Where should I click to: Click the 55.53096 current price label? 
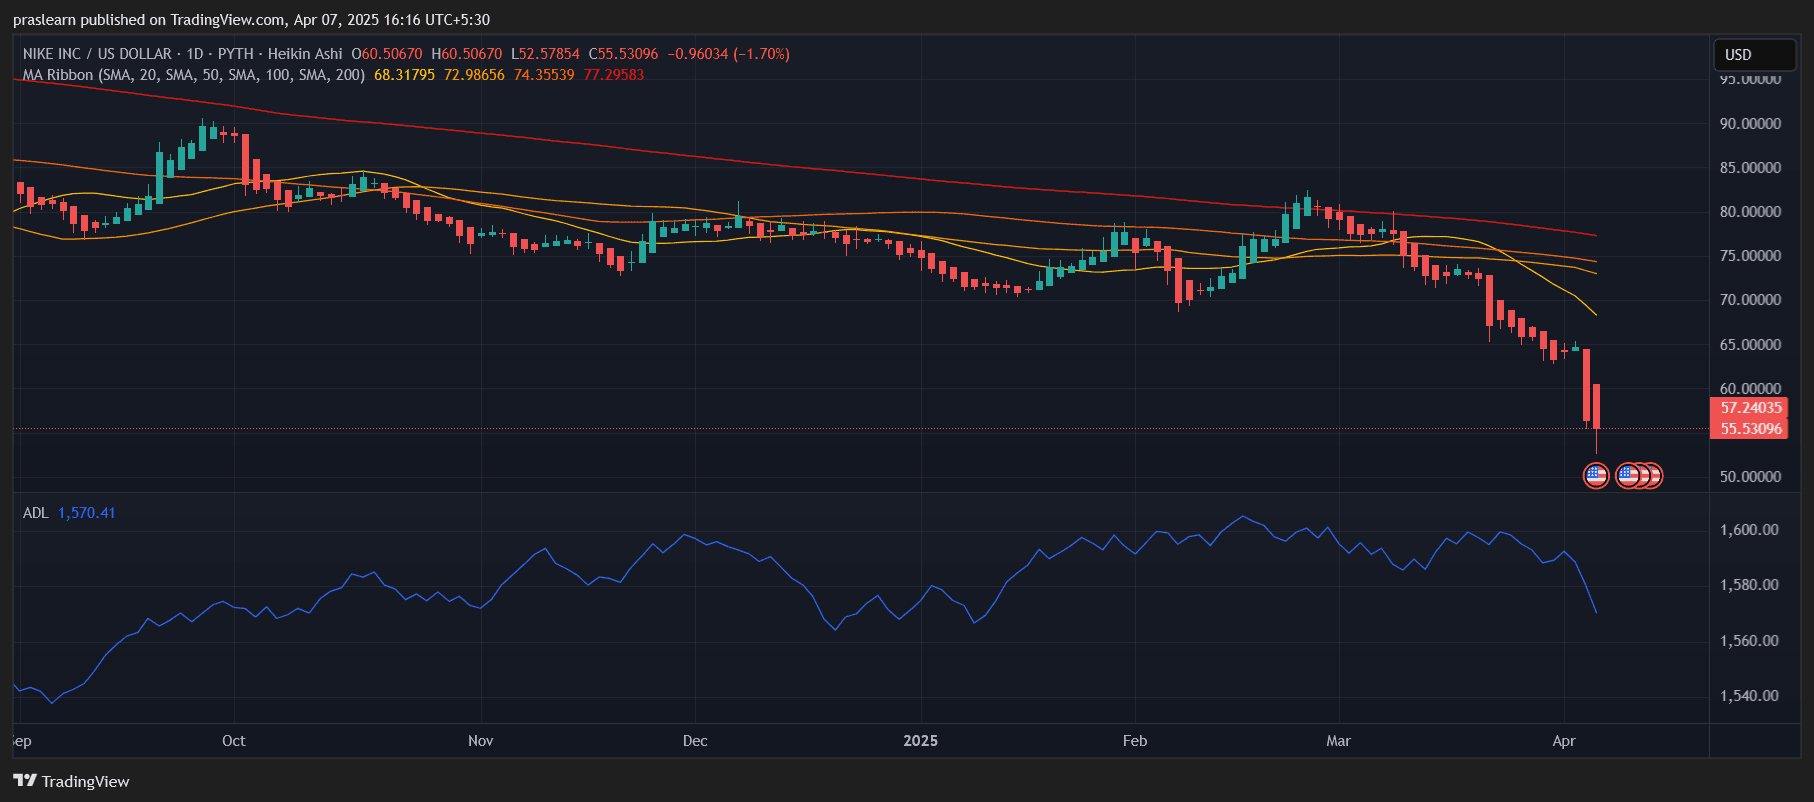click(1751, 429)
